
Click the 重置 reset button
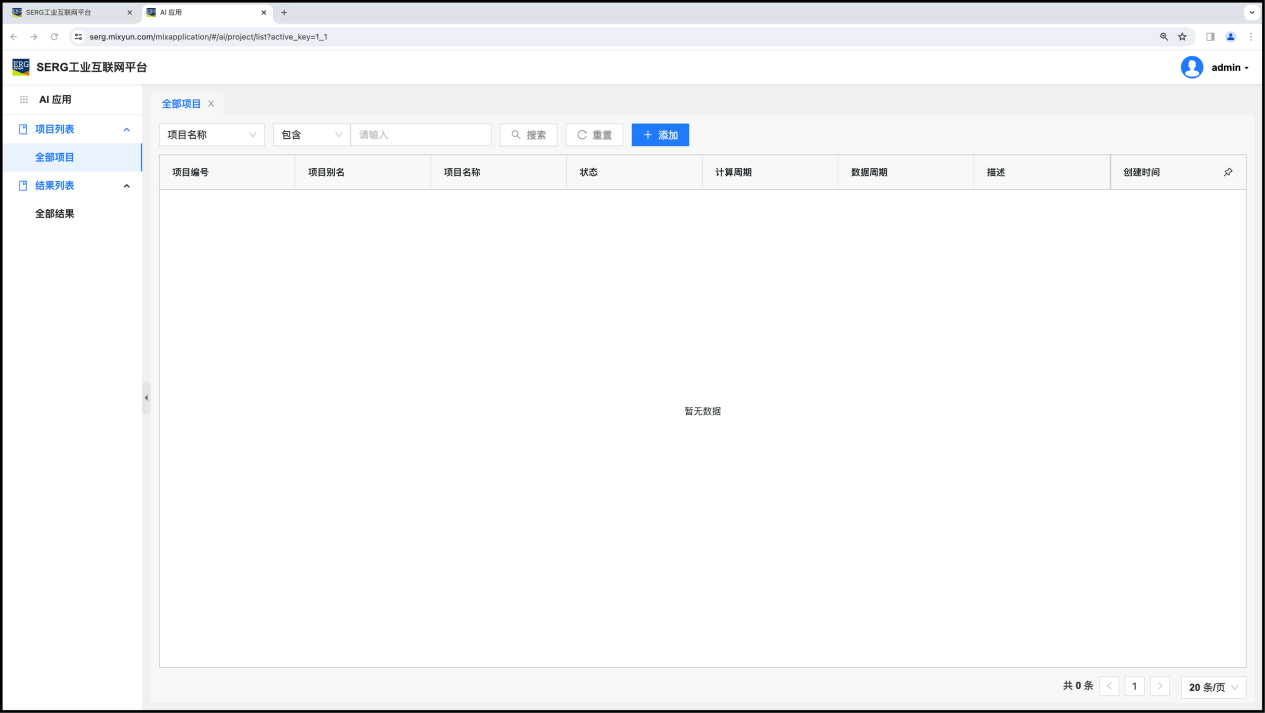pos(594,135)
